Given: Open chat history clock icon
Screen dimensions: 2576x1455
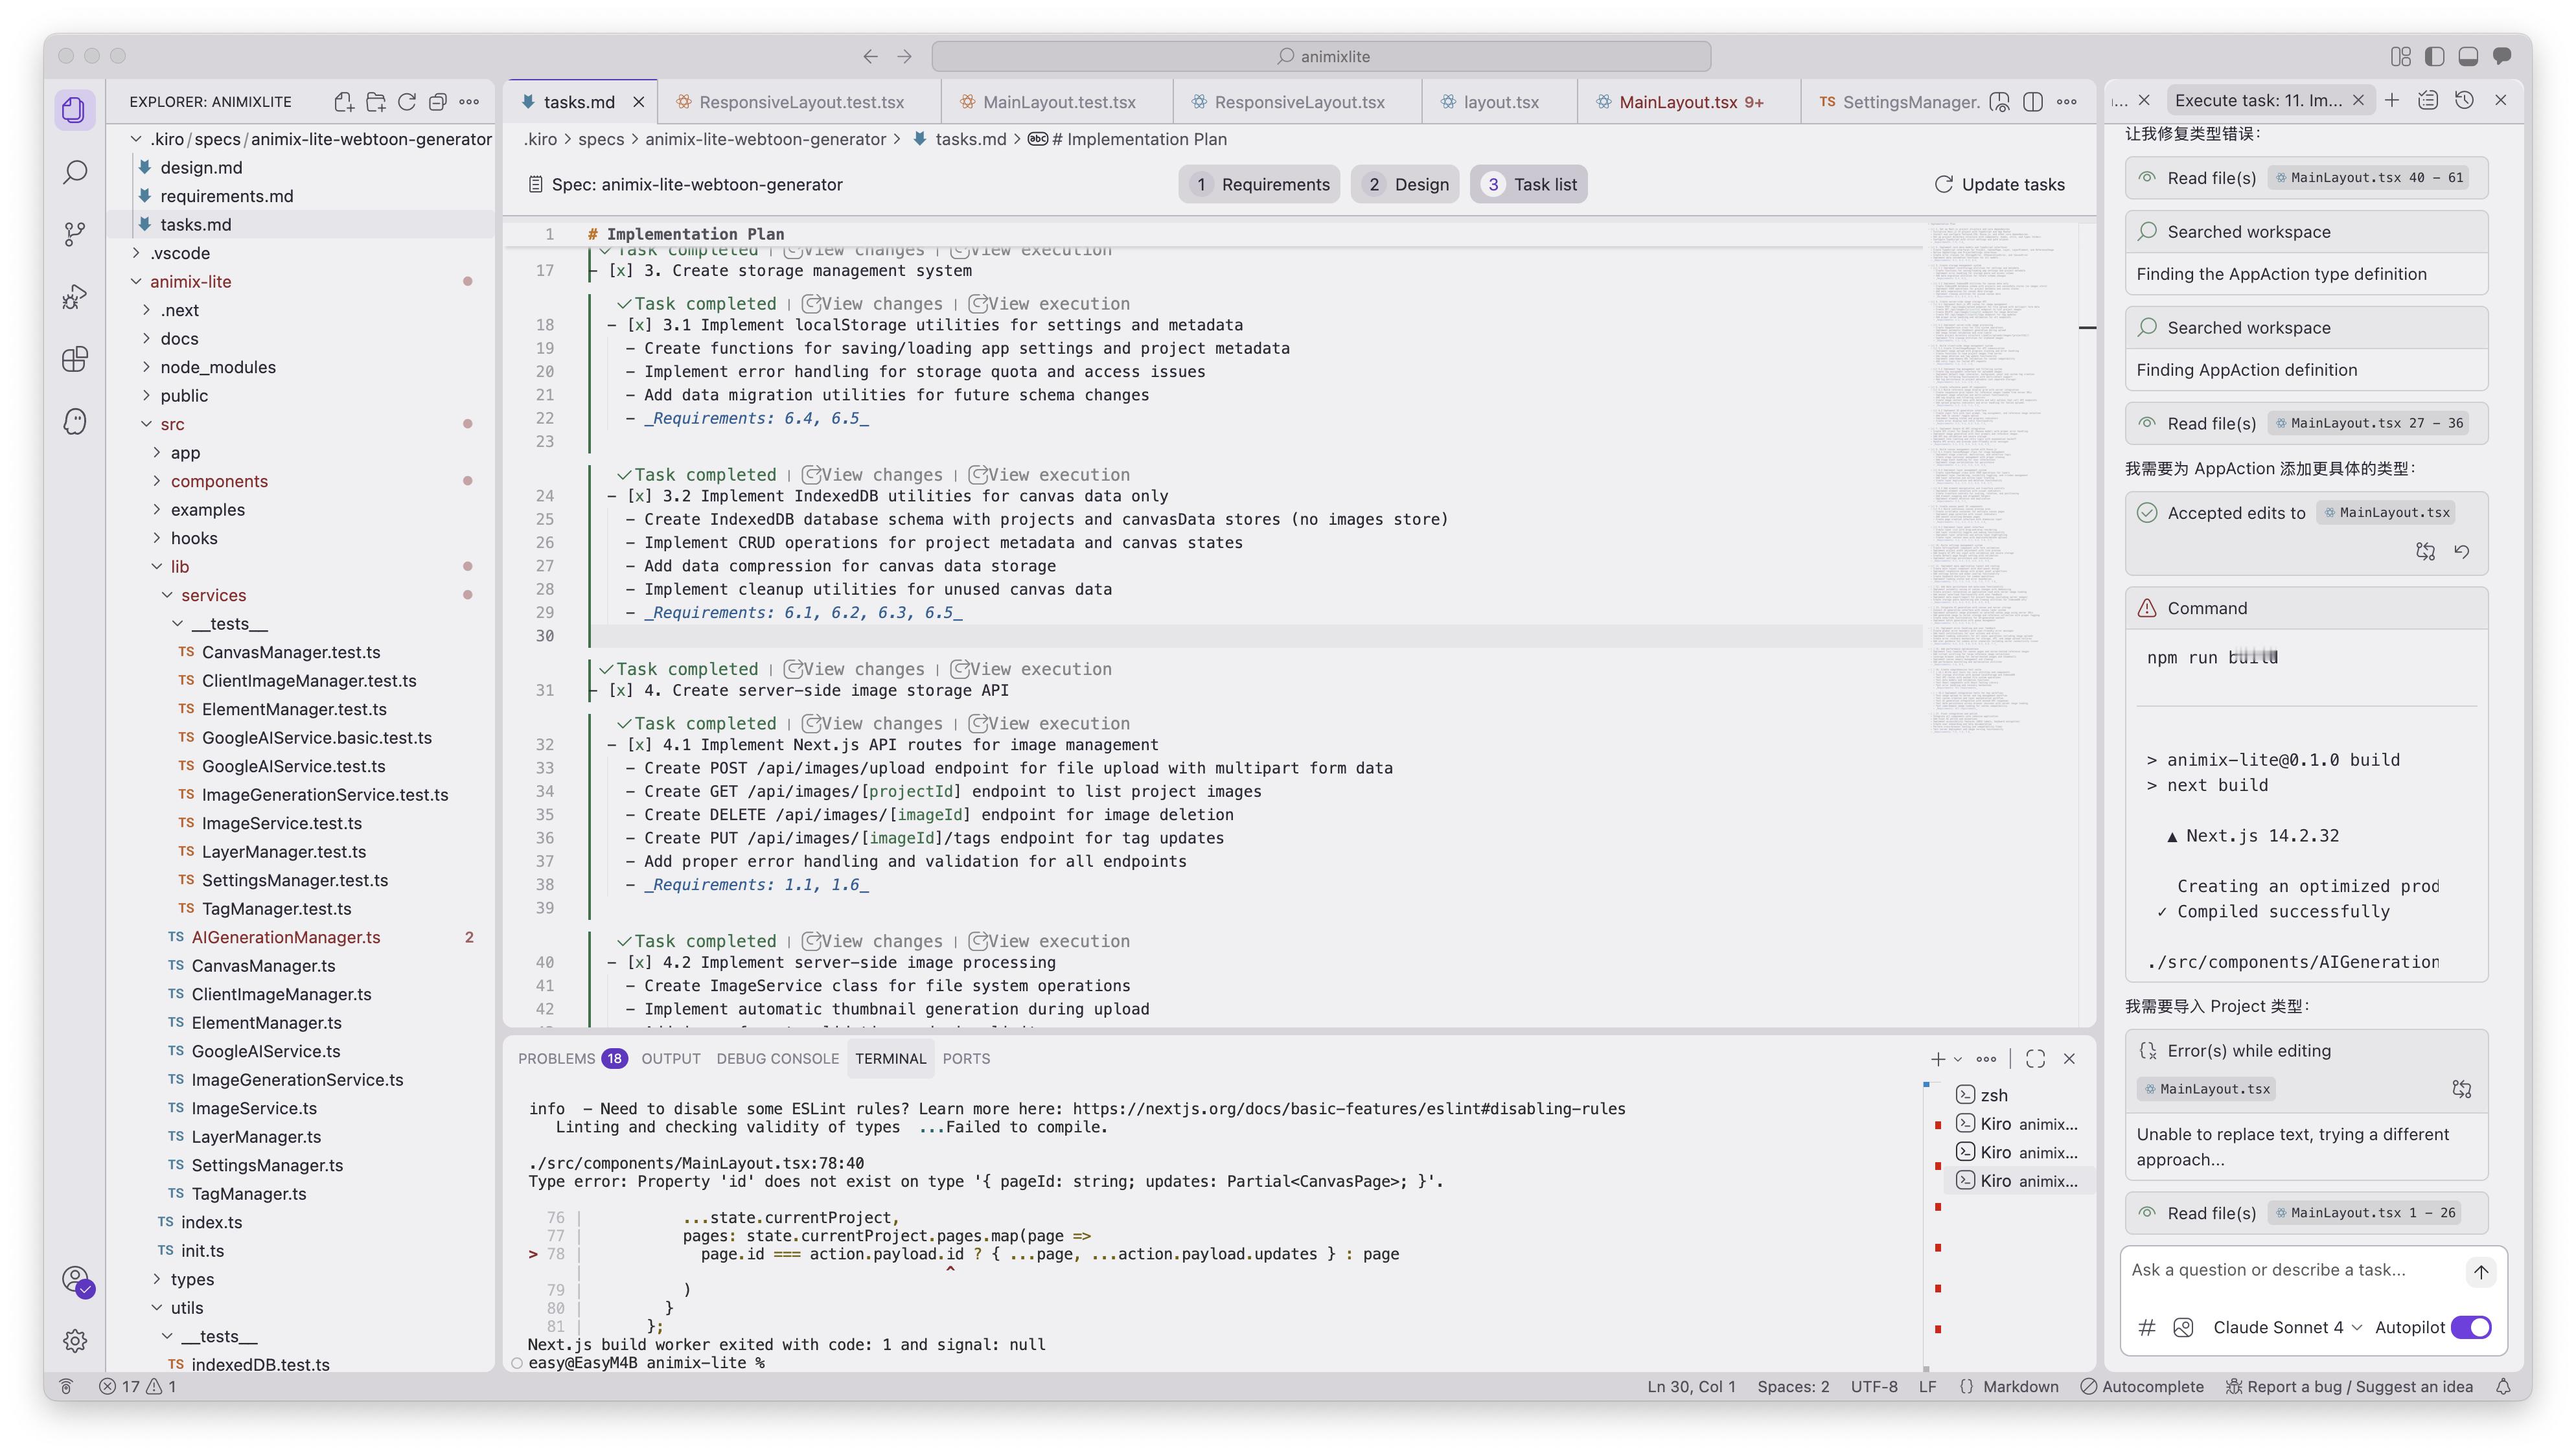Looking at the screenshot, I should [2465, 100].
